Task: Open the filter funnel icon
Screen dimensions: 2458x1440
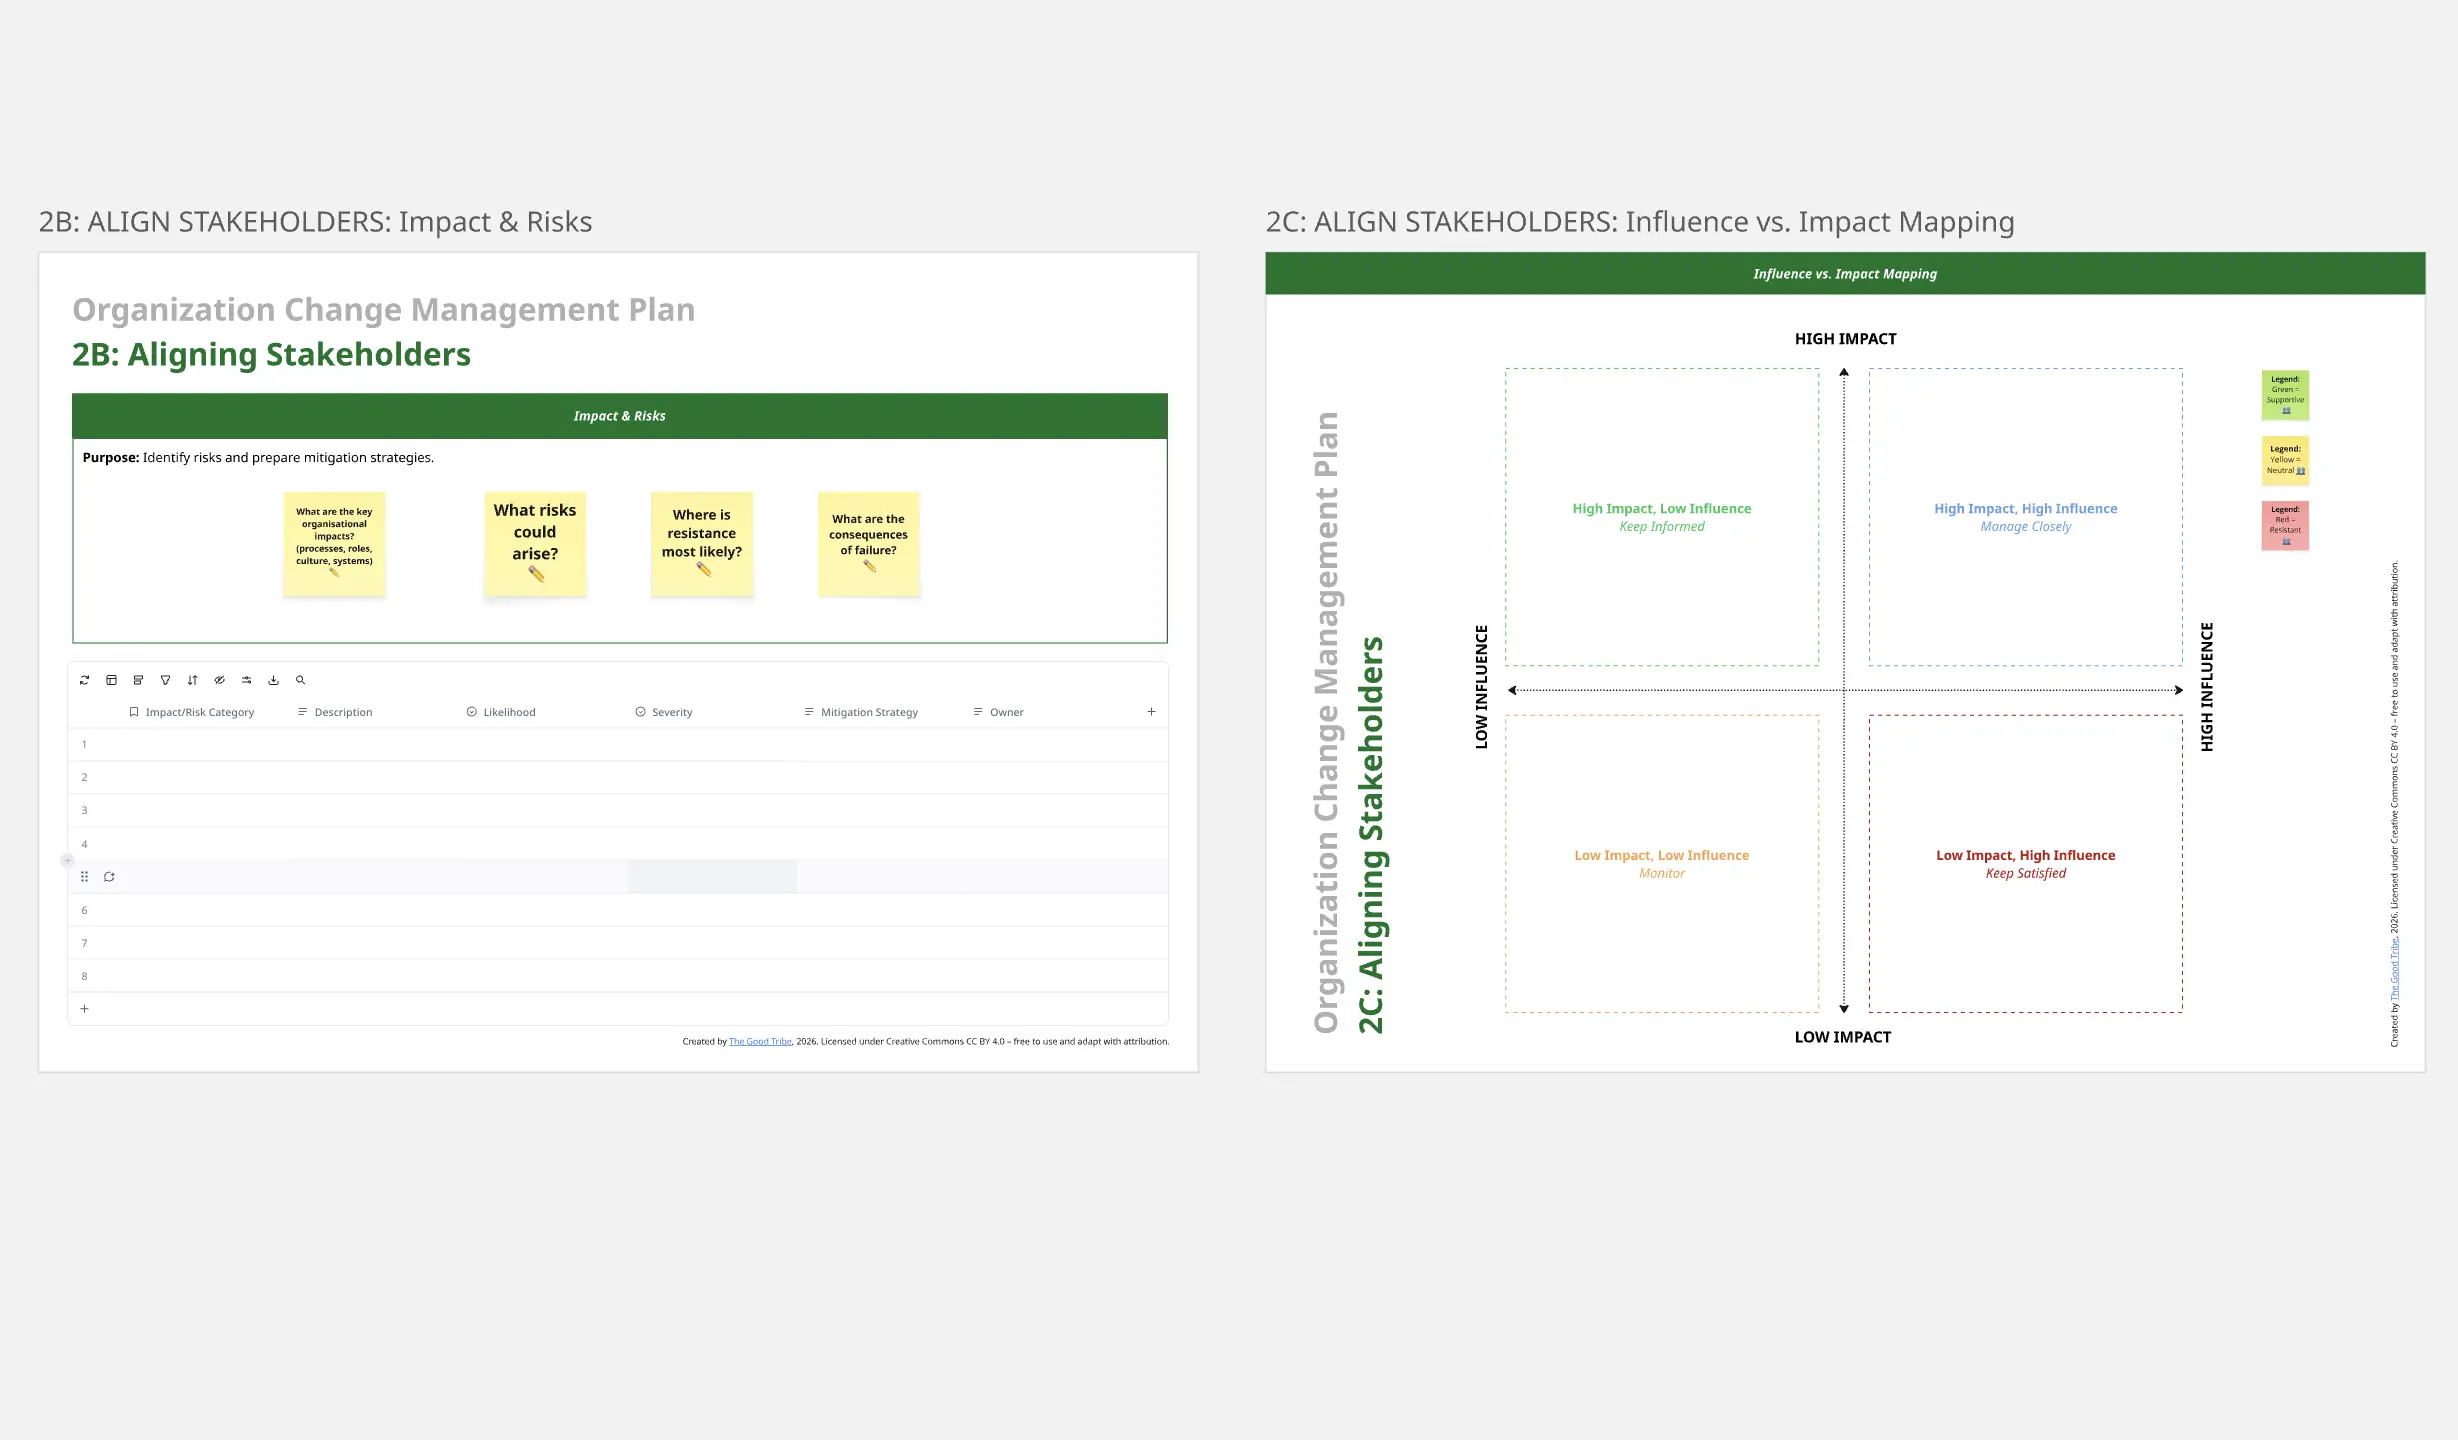Action: click(165, 680)
